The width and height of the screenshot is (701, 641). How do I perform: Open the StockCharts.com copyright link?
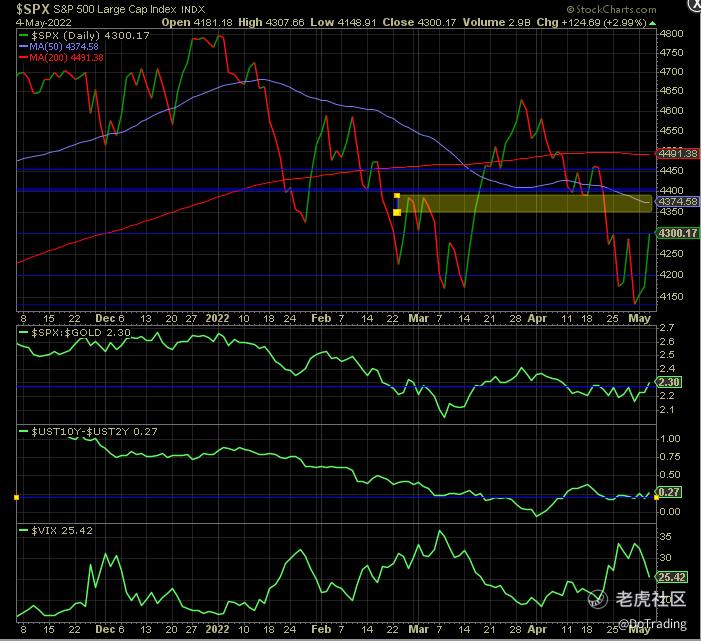pyautogui.click(x=611, y=9)
